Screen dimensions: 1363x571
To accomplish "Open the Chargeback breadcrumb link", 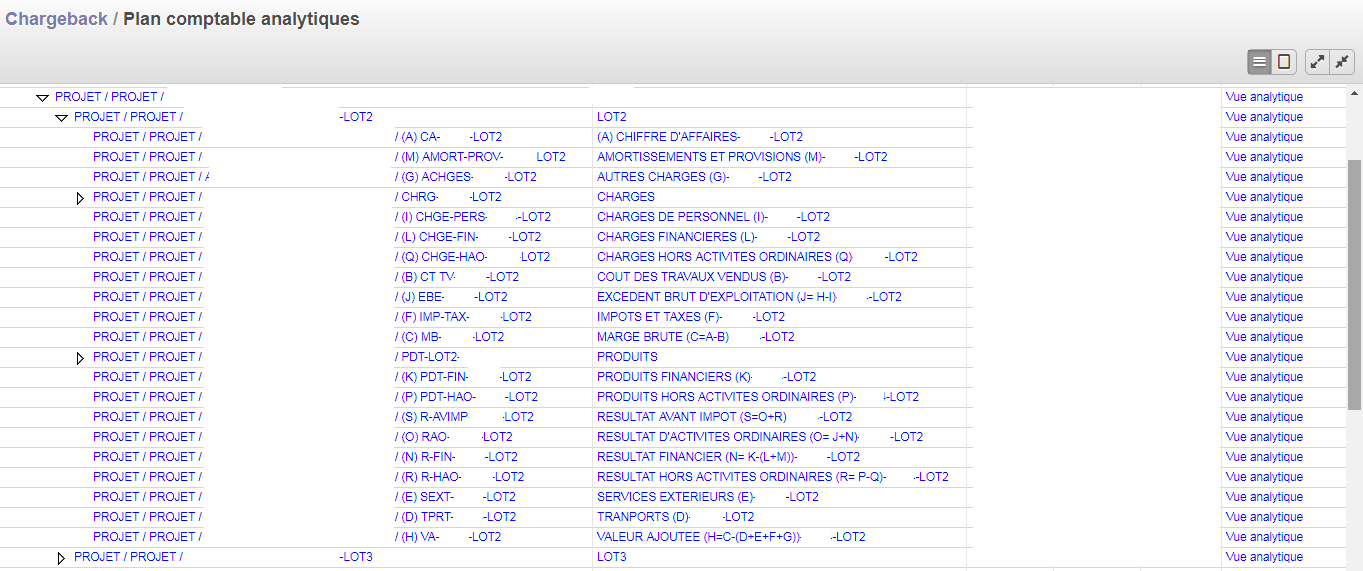I will coord(56,19).
